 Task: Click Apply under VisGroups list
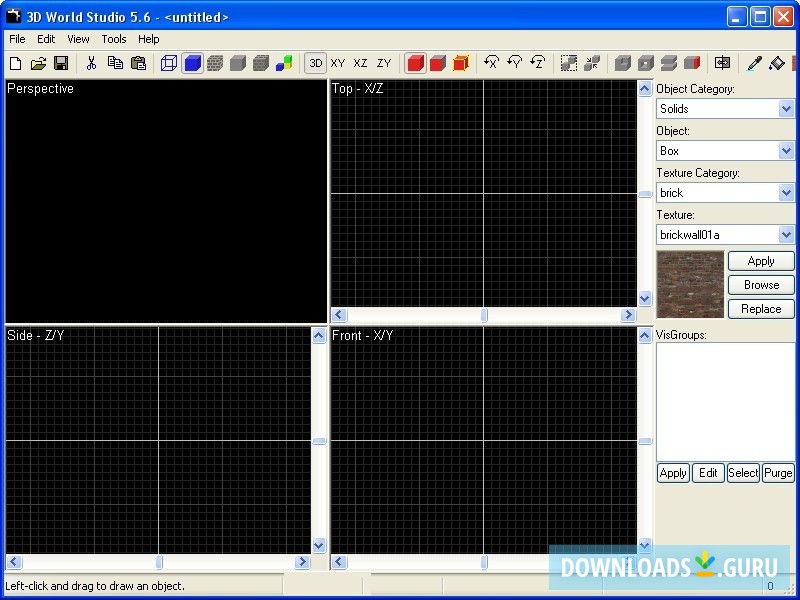(x=673, y=473)
